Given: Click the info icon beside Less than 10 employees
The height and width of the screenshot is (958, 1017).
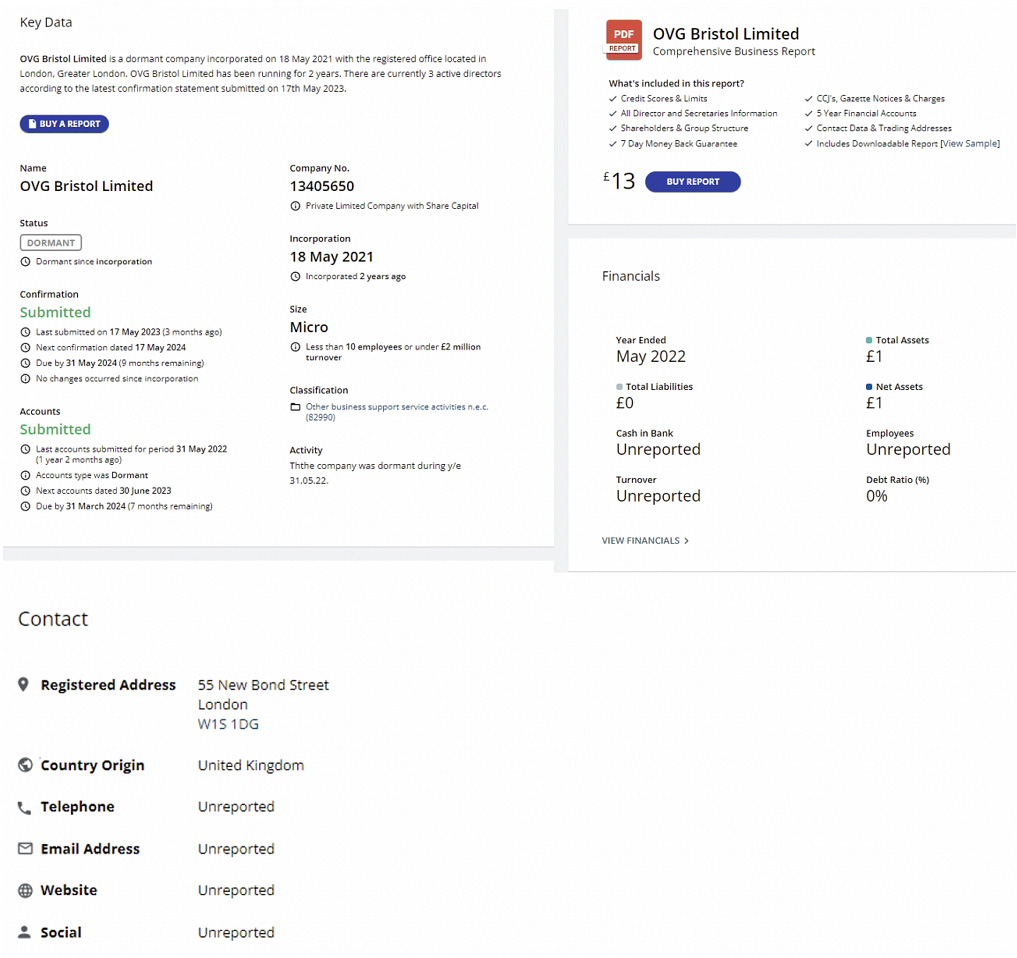Looking at the screenshot, I should click(x=295, y=346).
